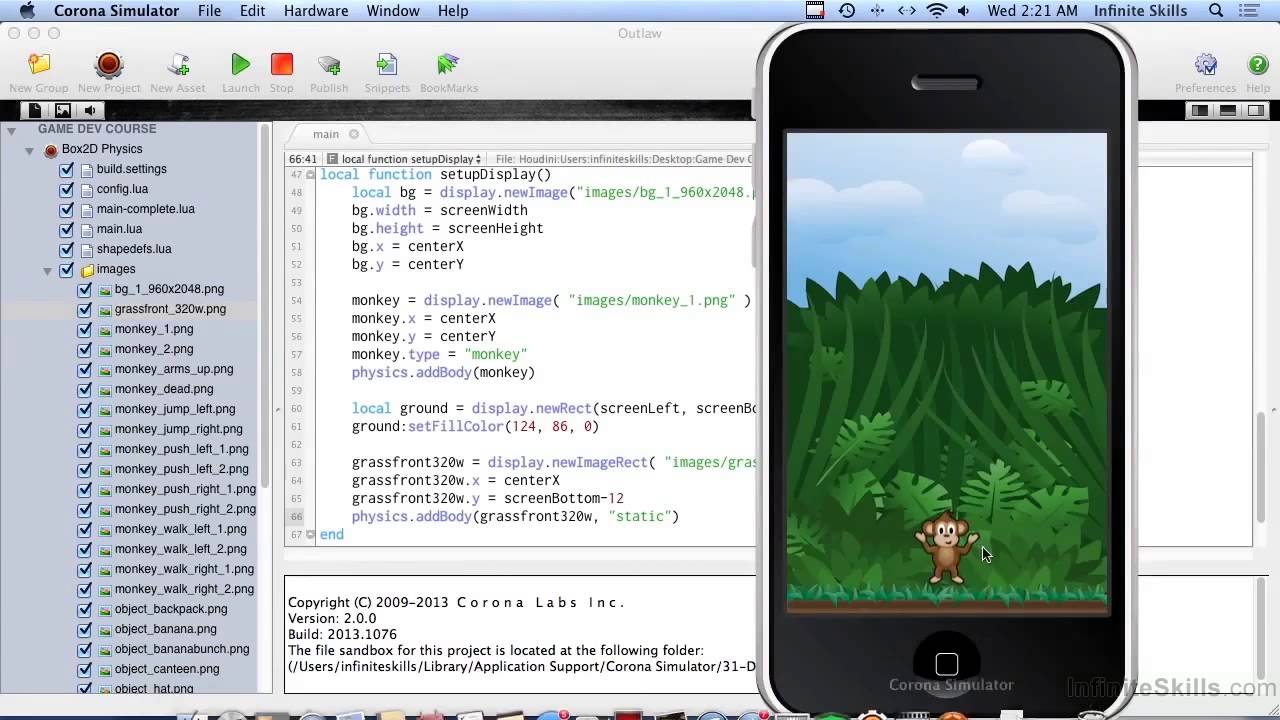
Task: Toggle the object_banana.png checkbox
Action: (85, 630)
